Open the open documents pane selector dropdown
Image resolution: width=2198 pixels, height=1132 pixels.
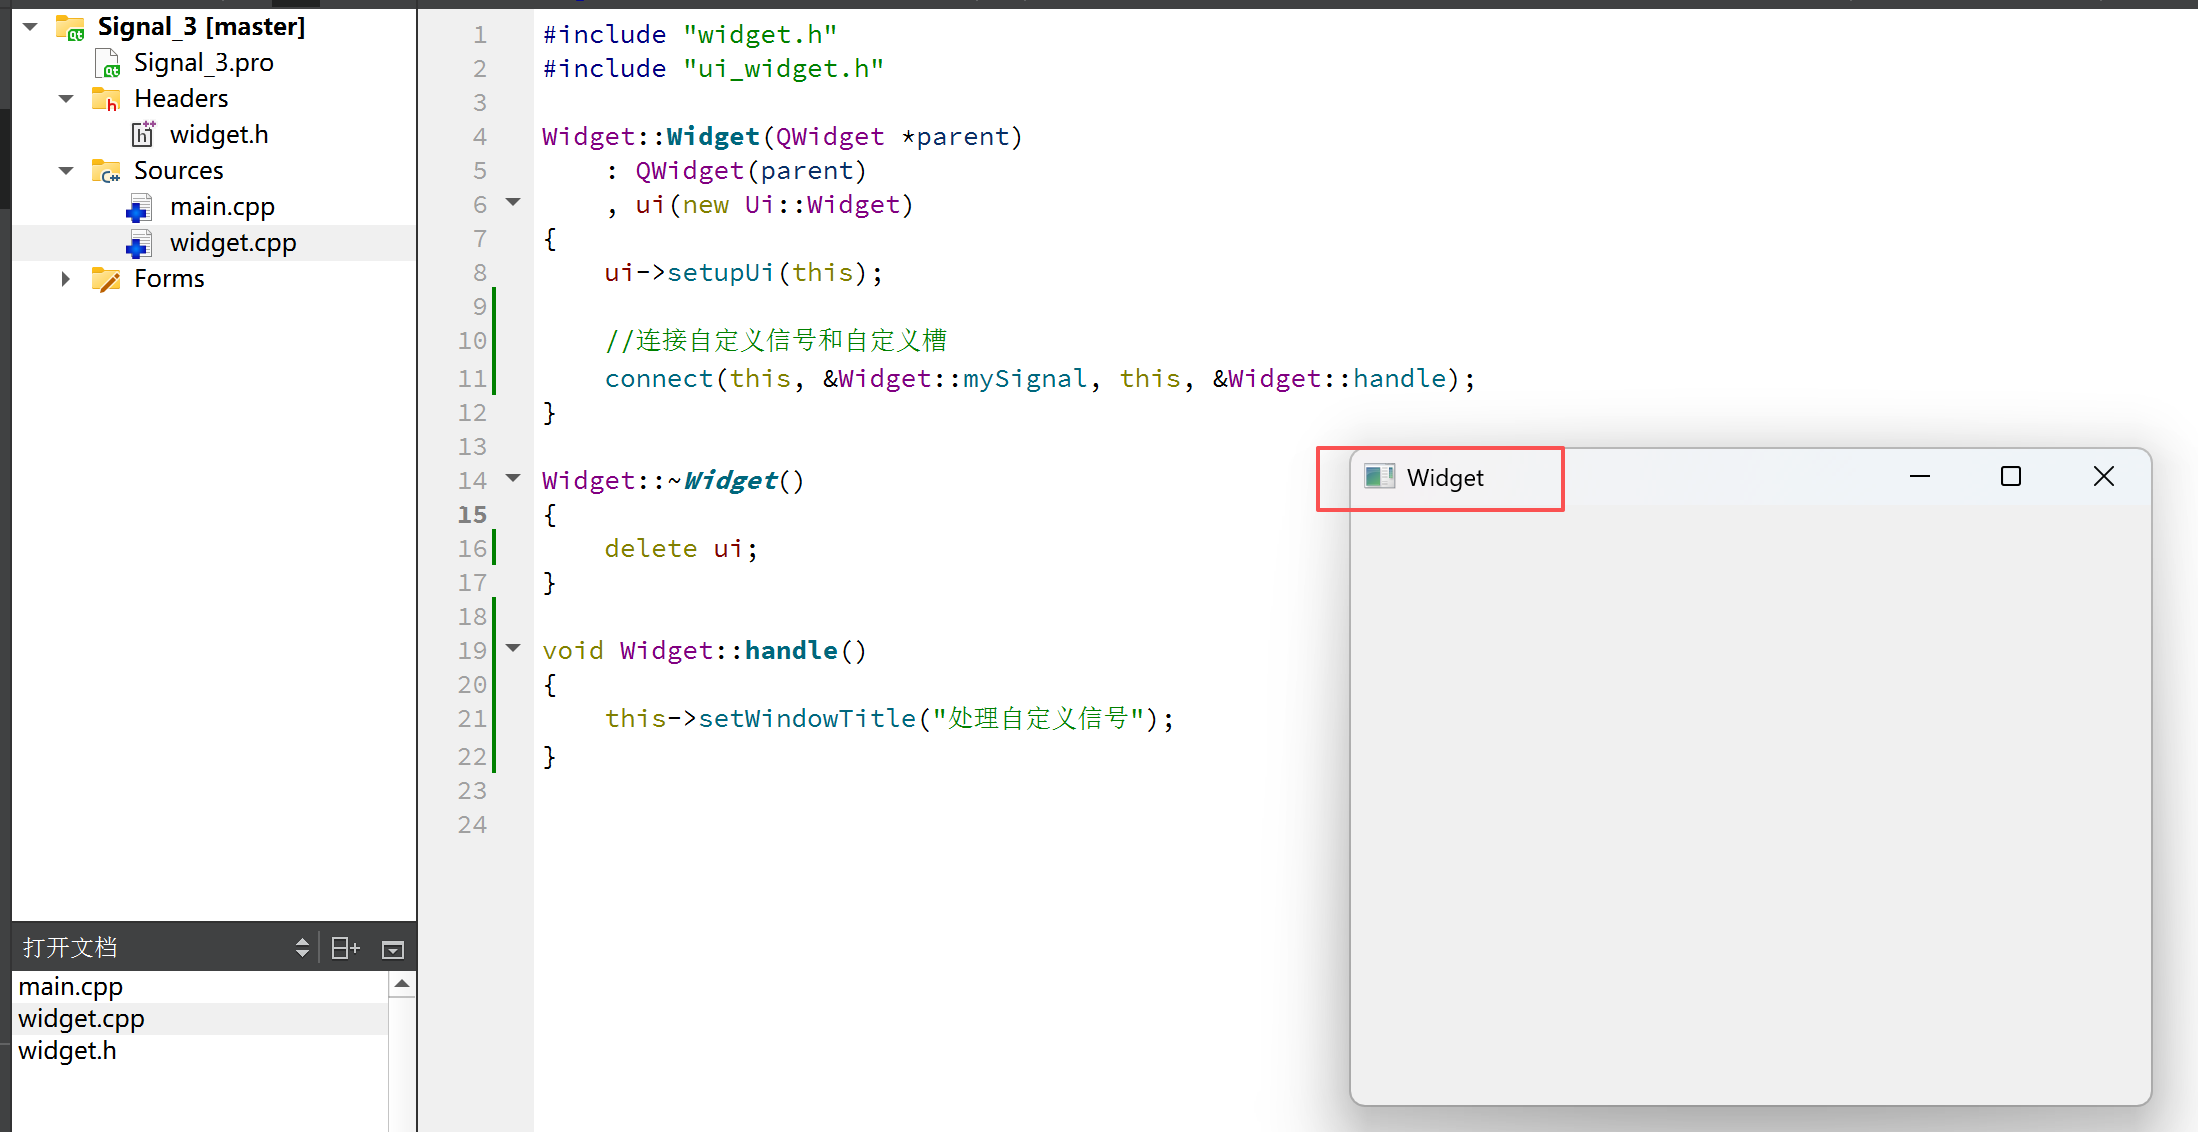point(302,948)
